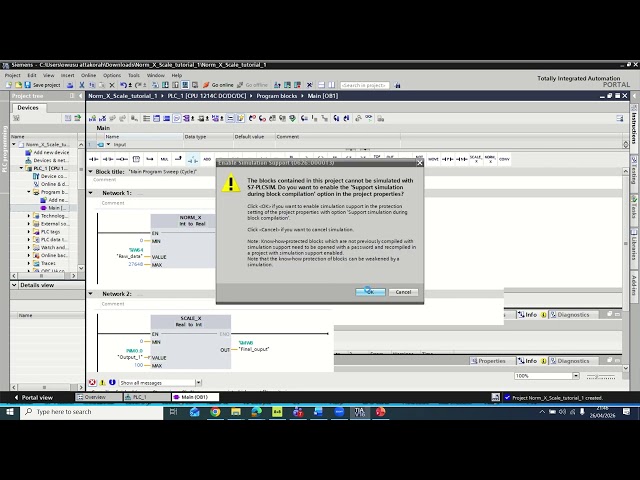Insert a normally open contact instruction
Screen dimensions: 640x480
pos(93,159)
